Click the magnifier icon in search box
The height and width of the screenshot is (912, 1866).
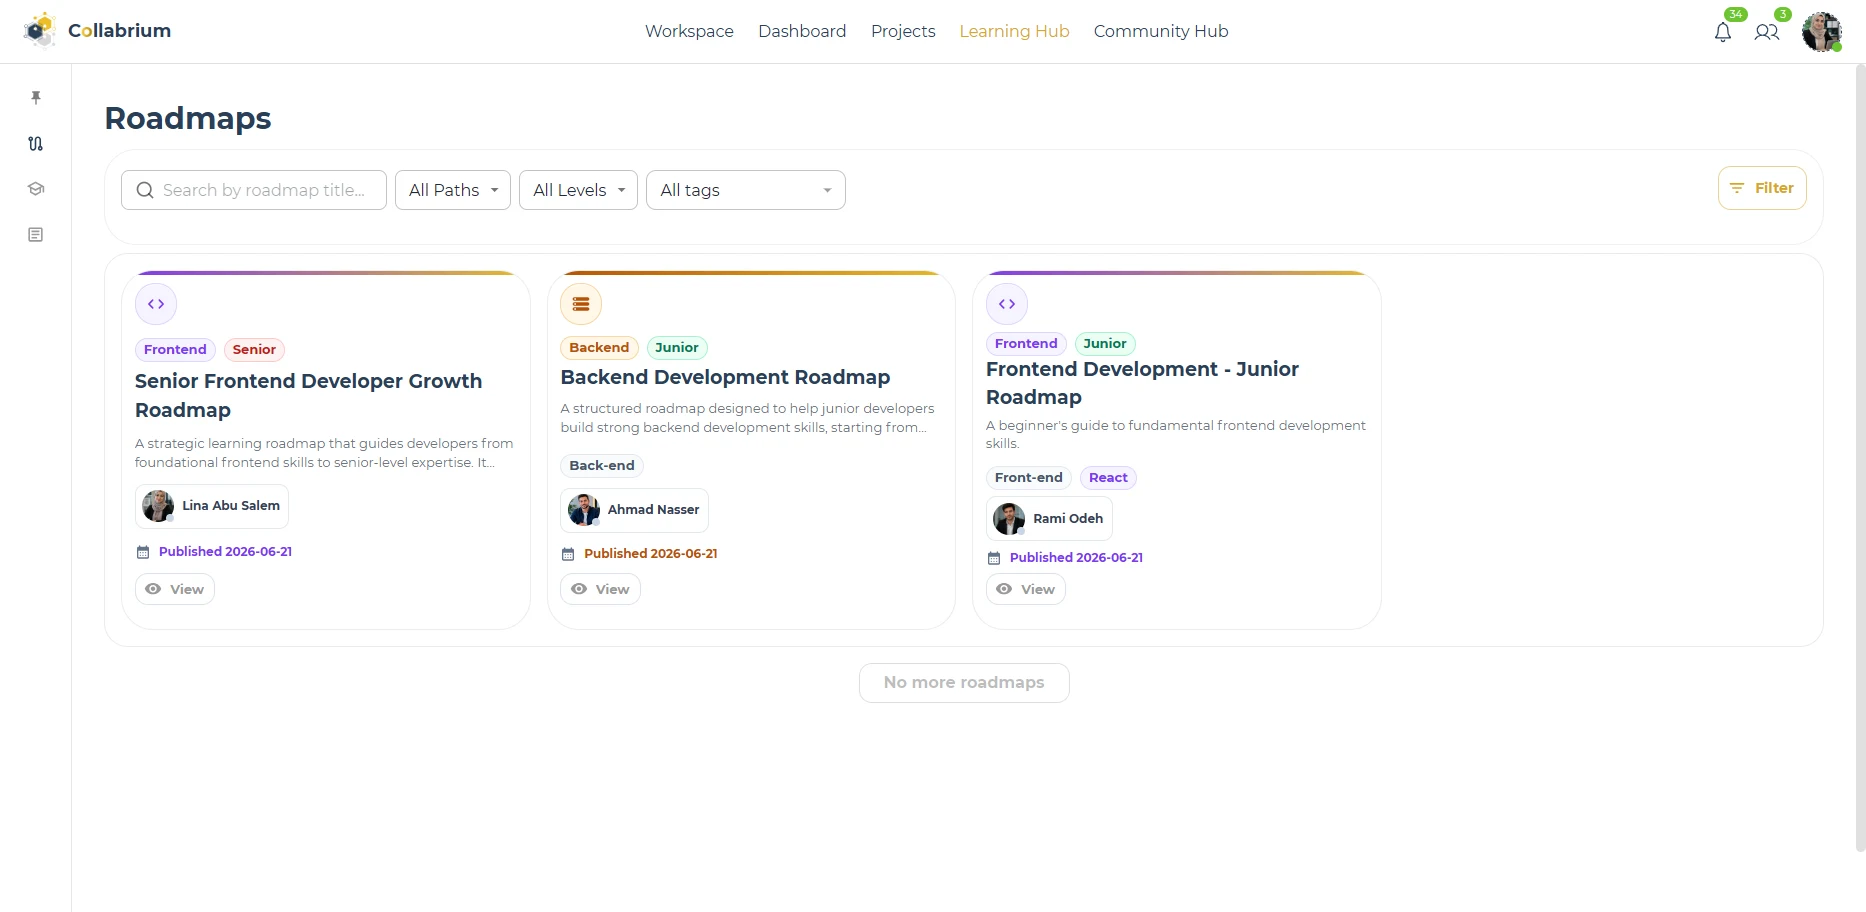[x=145, y=190]
